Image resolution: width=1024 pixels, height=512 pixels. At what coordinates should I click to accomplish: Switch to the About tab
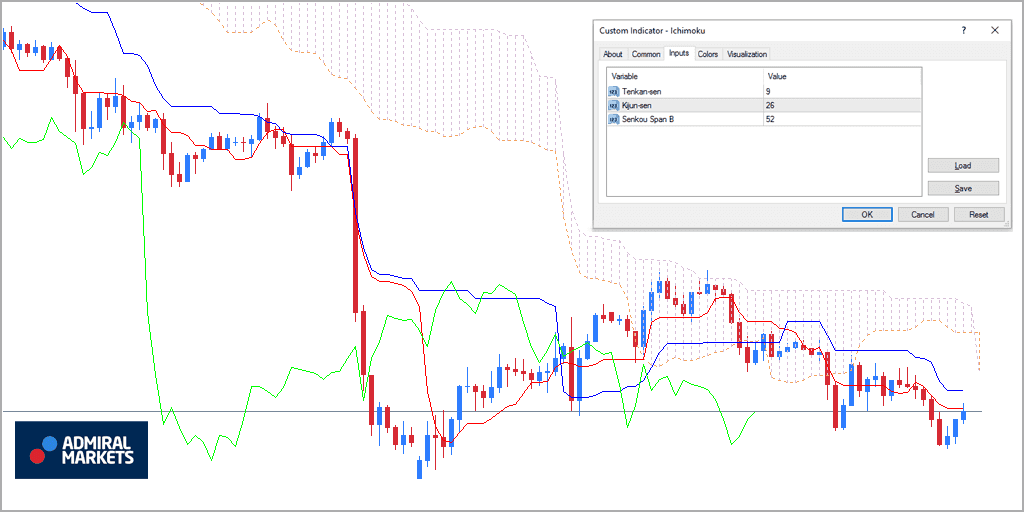point(613,54)
